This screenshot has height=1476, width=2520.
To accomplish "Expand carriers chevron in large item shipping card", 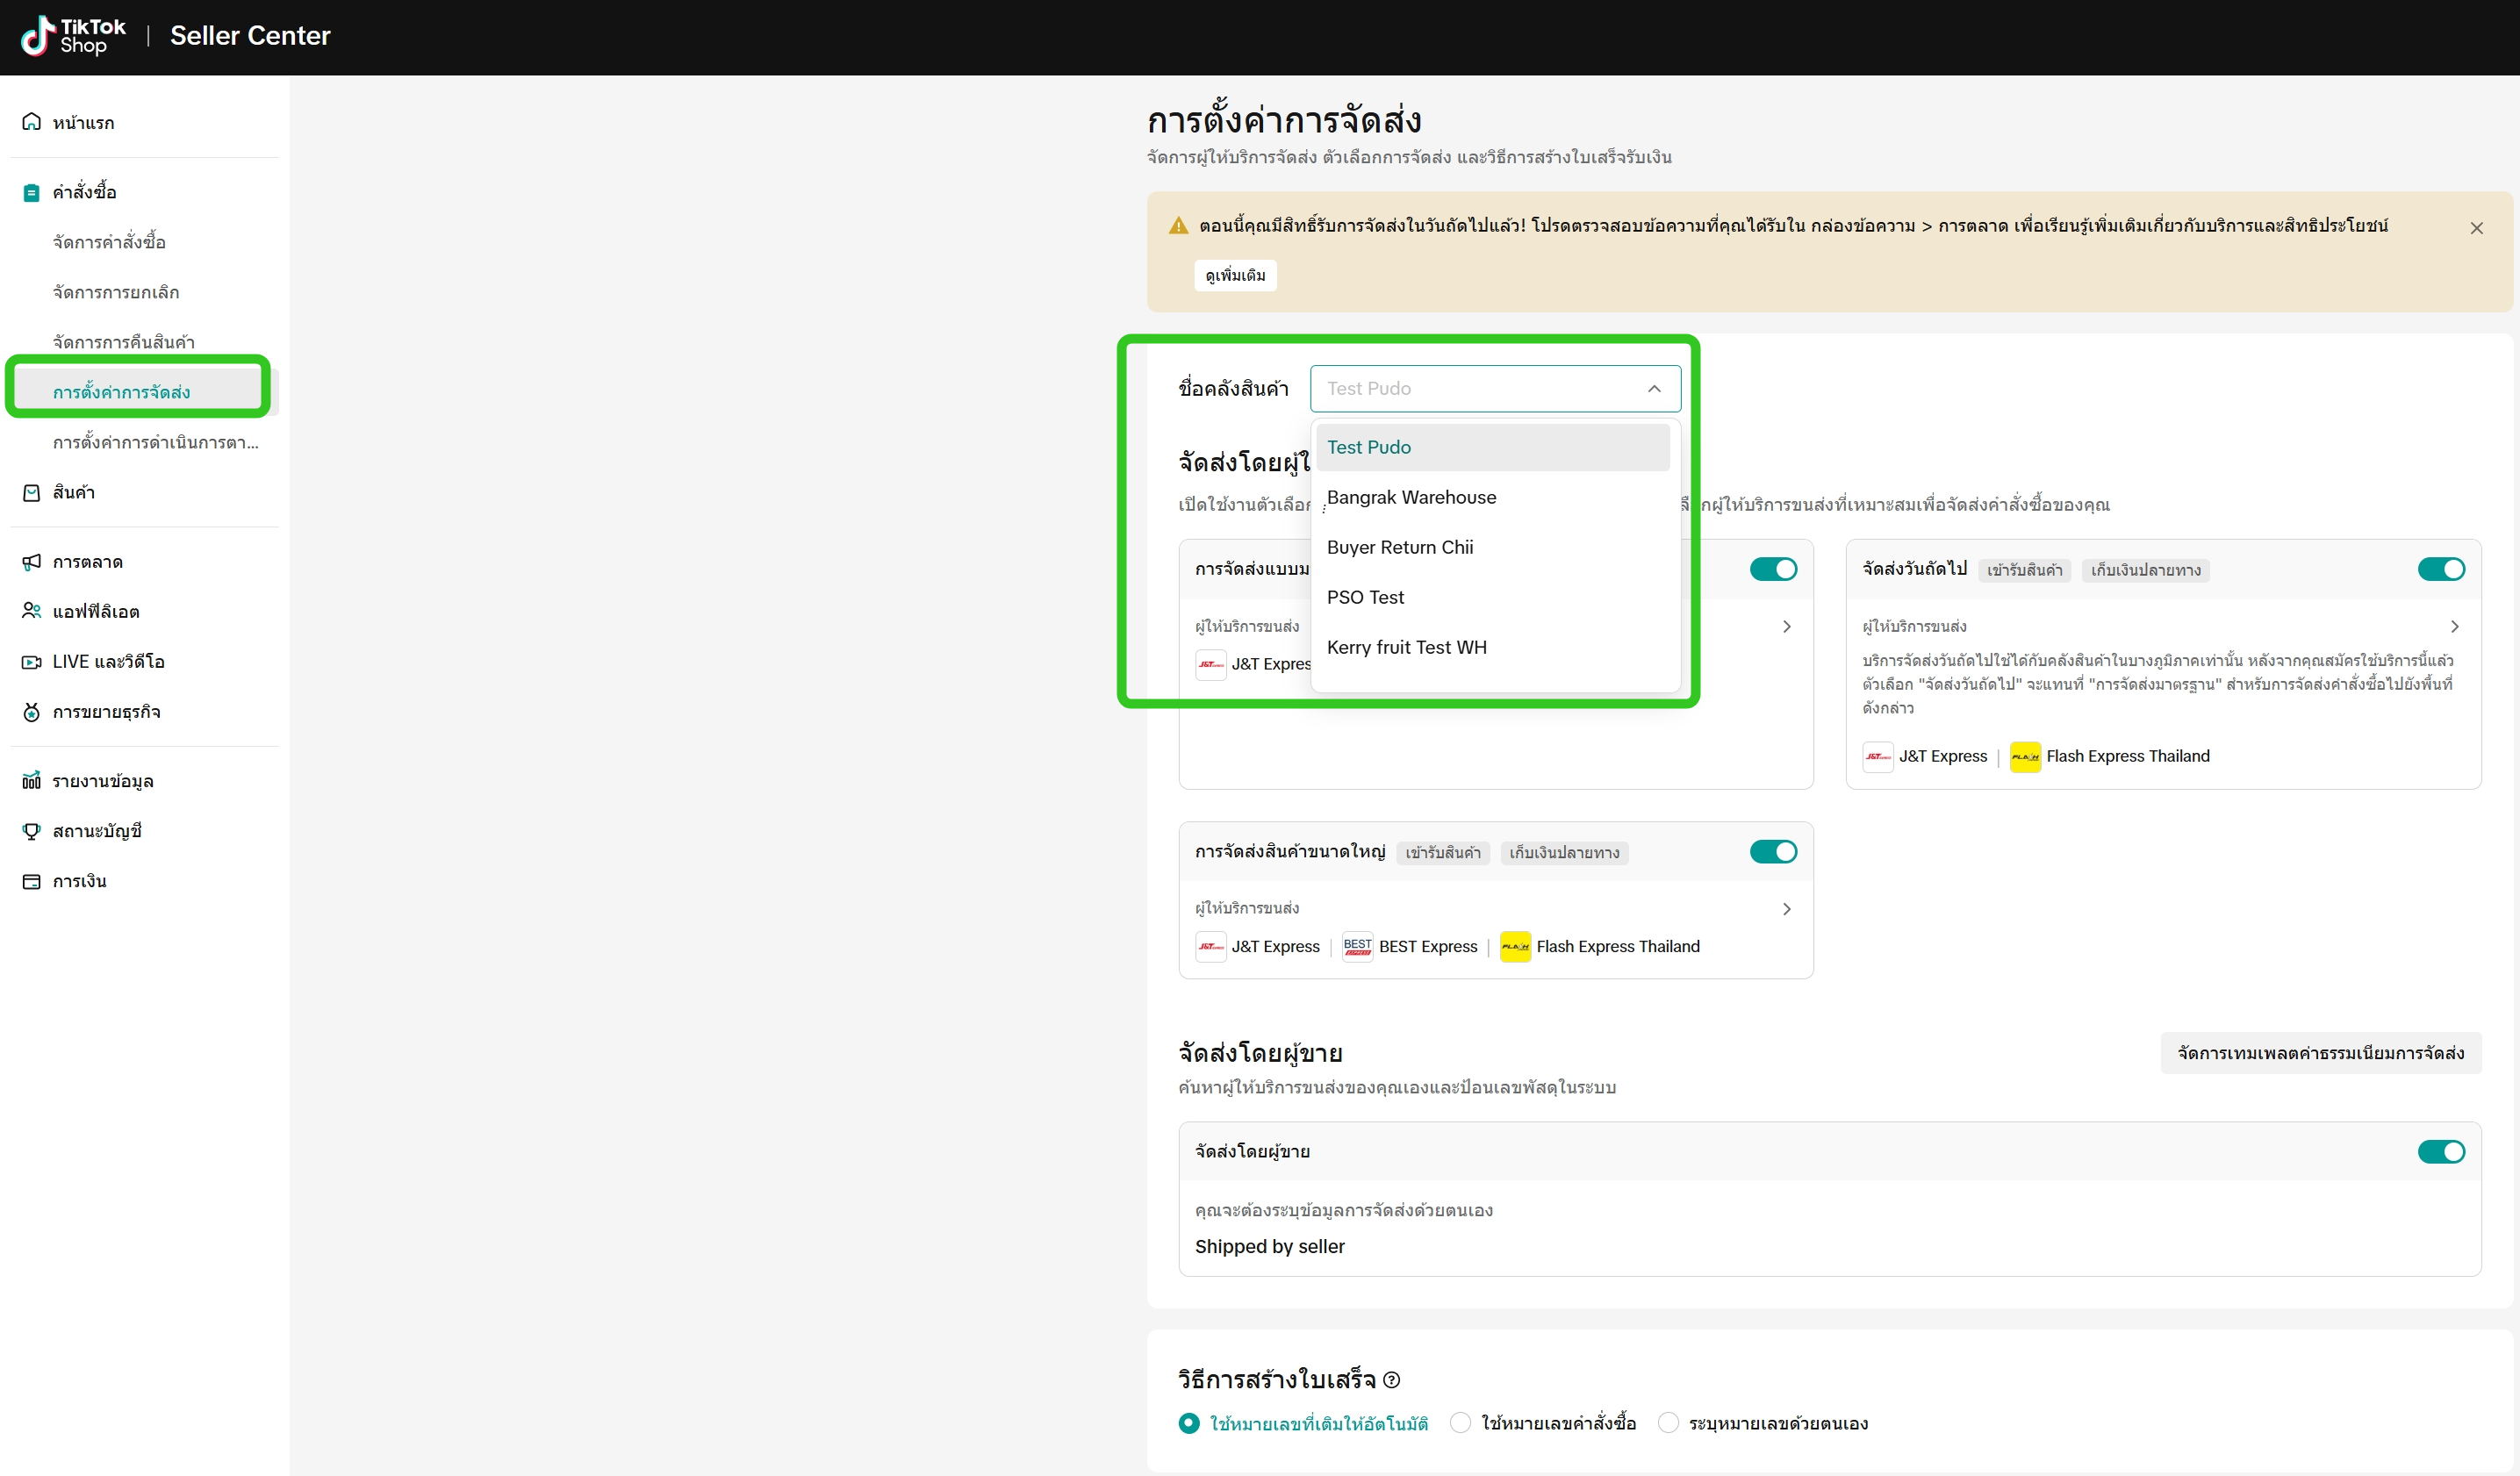I will (x=1786, y=909).
